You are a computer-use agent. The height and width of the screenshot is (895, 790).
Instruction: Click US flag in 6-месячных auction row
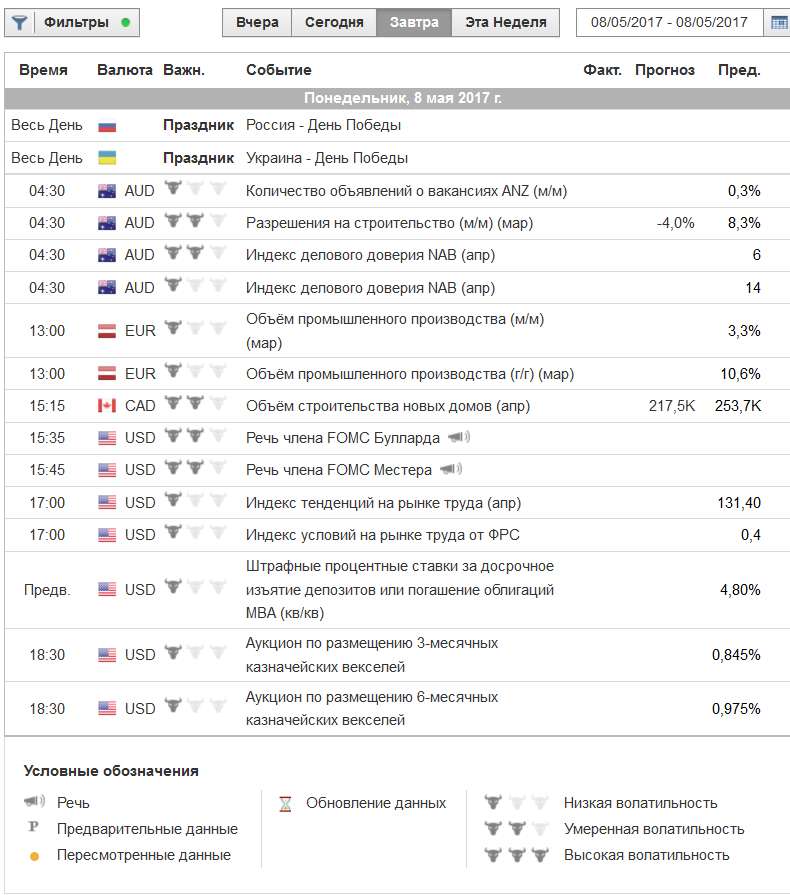(x=107, y=708)
